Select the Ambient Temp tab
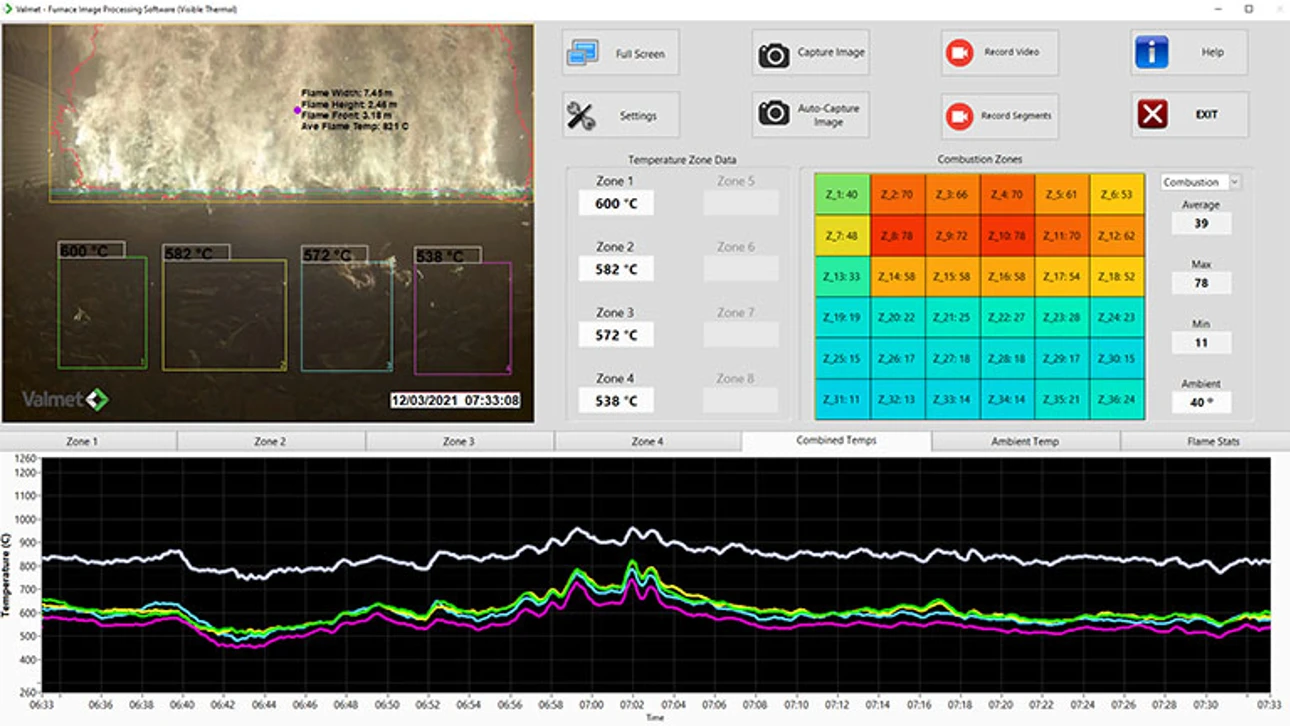Screen dimensions: 1290x726 1024,441
